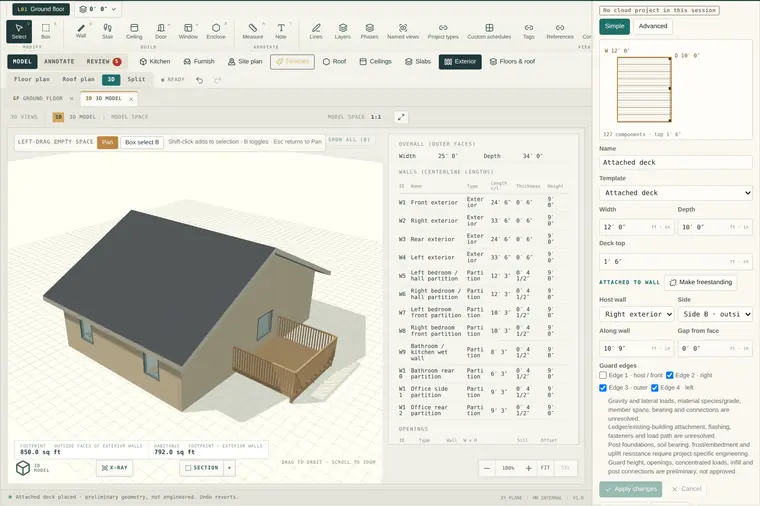Open the Exterior category
Image resolution: width=760 pixels, height=506 pixels.
pyautogui.click(x=460, y=62)
